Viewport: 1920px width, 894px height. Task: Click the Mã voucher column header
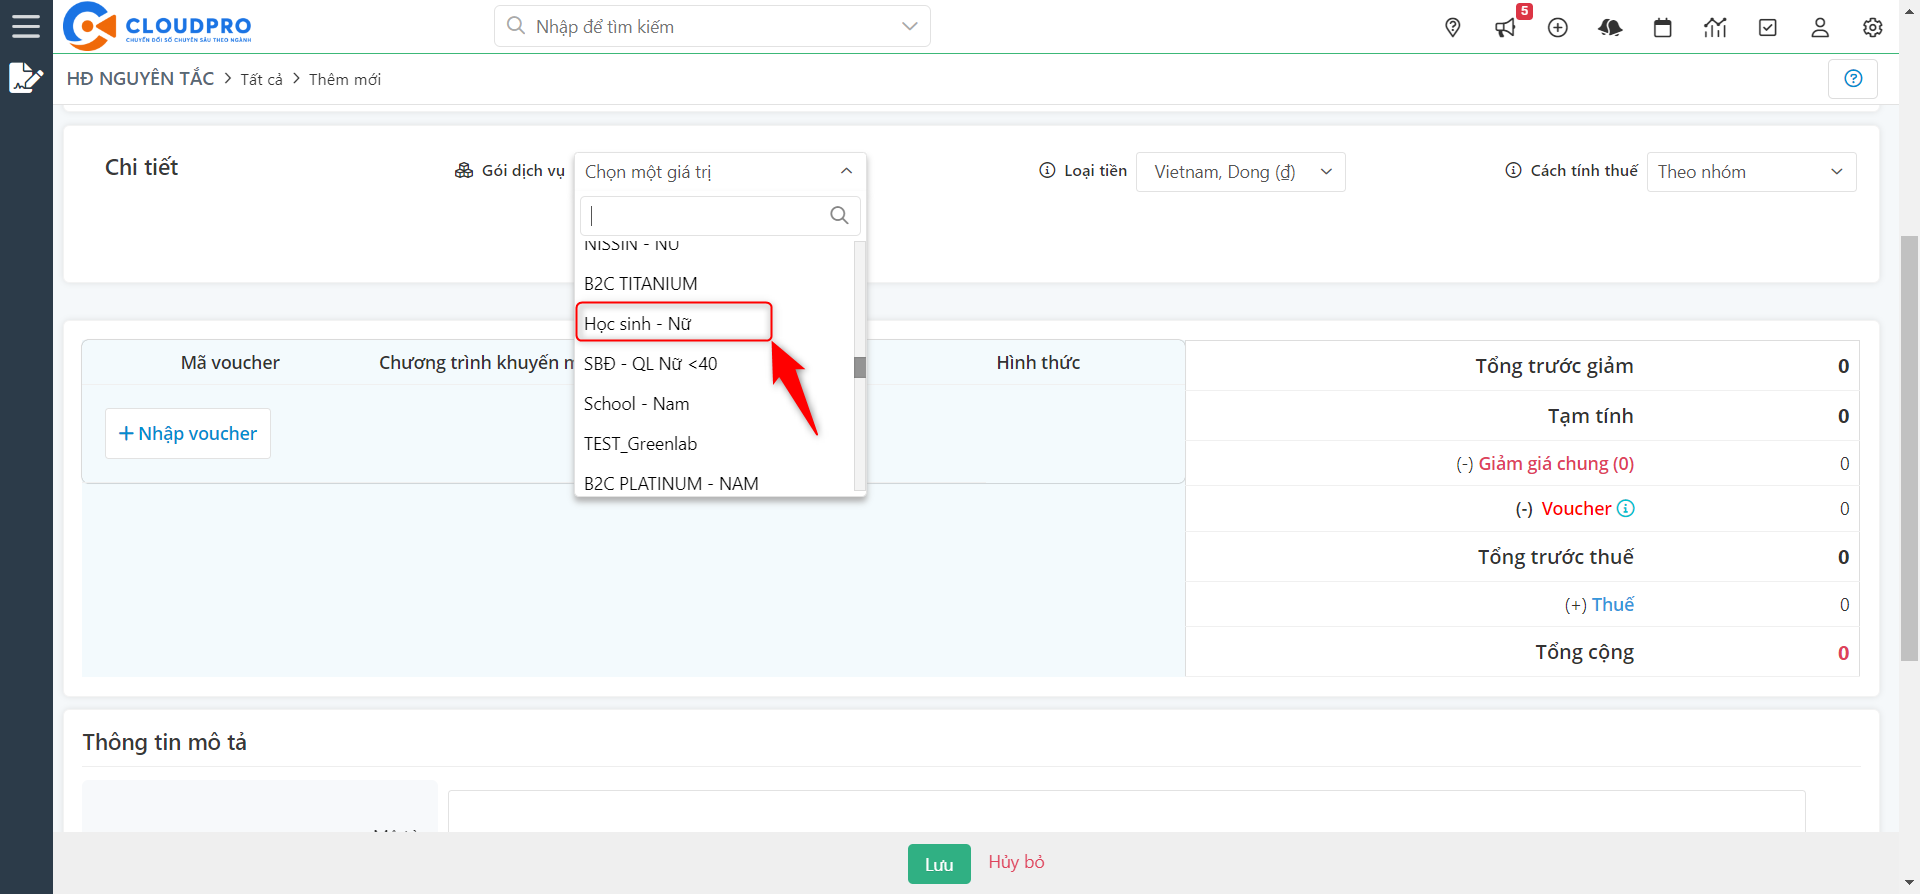(230, 362)
